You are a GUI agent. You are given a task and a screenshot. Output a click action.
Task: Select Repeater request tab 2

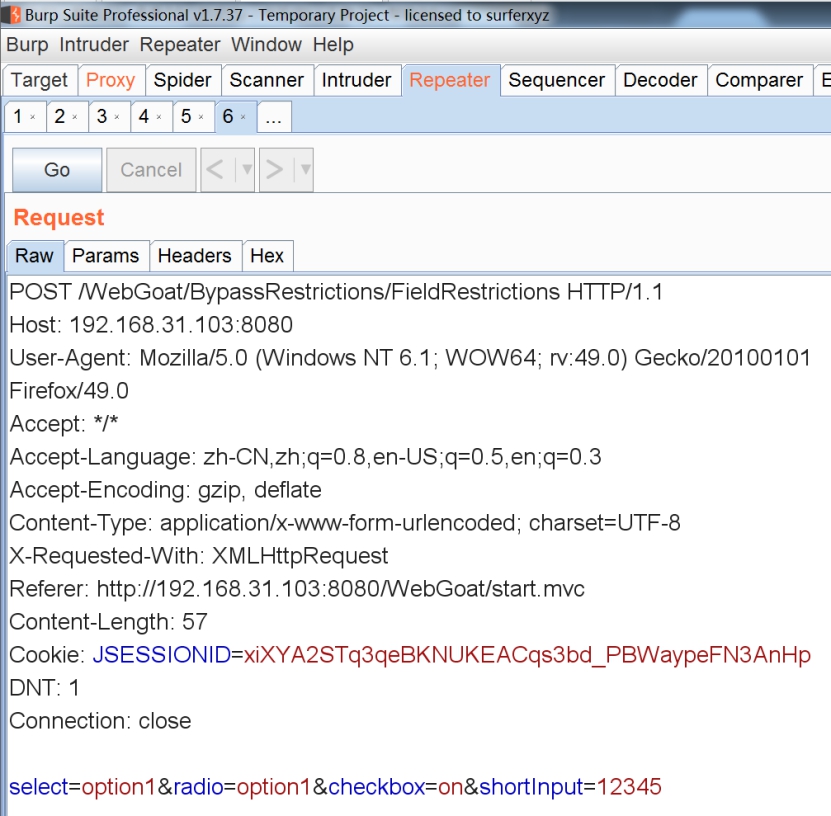tap(59, 116)
